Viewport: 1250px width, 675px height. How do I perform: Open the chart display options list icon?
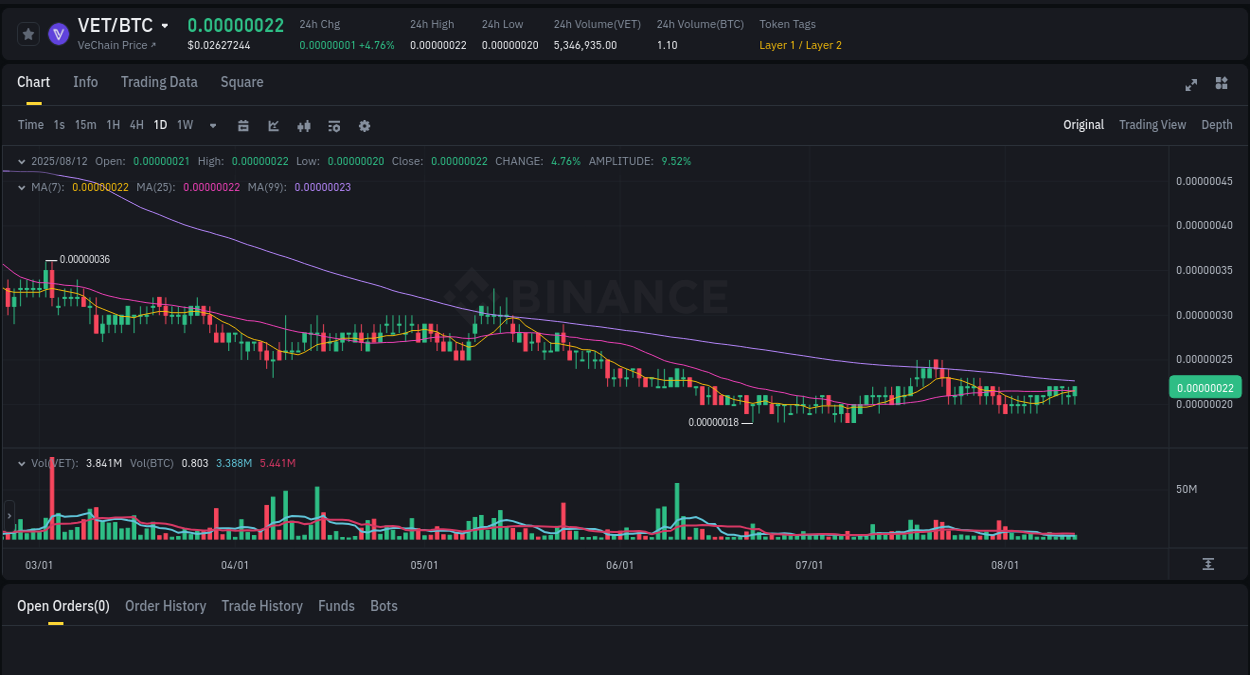333,125
